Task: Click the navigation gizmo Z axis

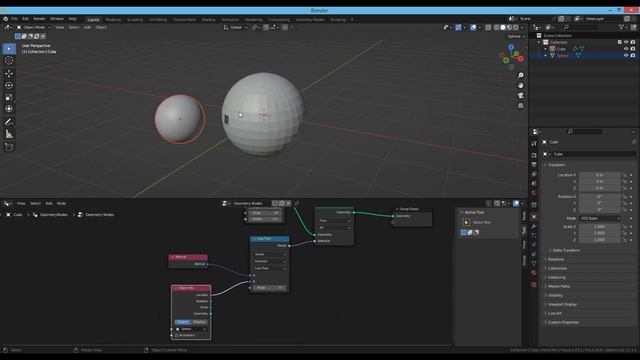Action: tap(511, 47)
